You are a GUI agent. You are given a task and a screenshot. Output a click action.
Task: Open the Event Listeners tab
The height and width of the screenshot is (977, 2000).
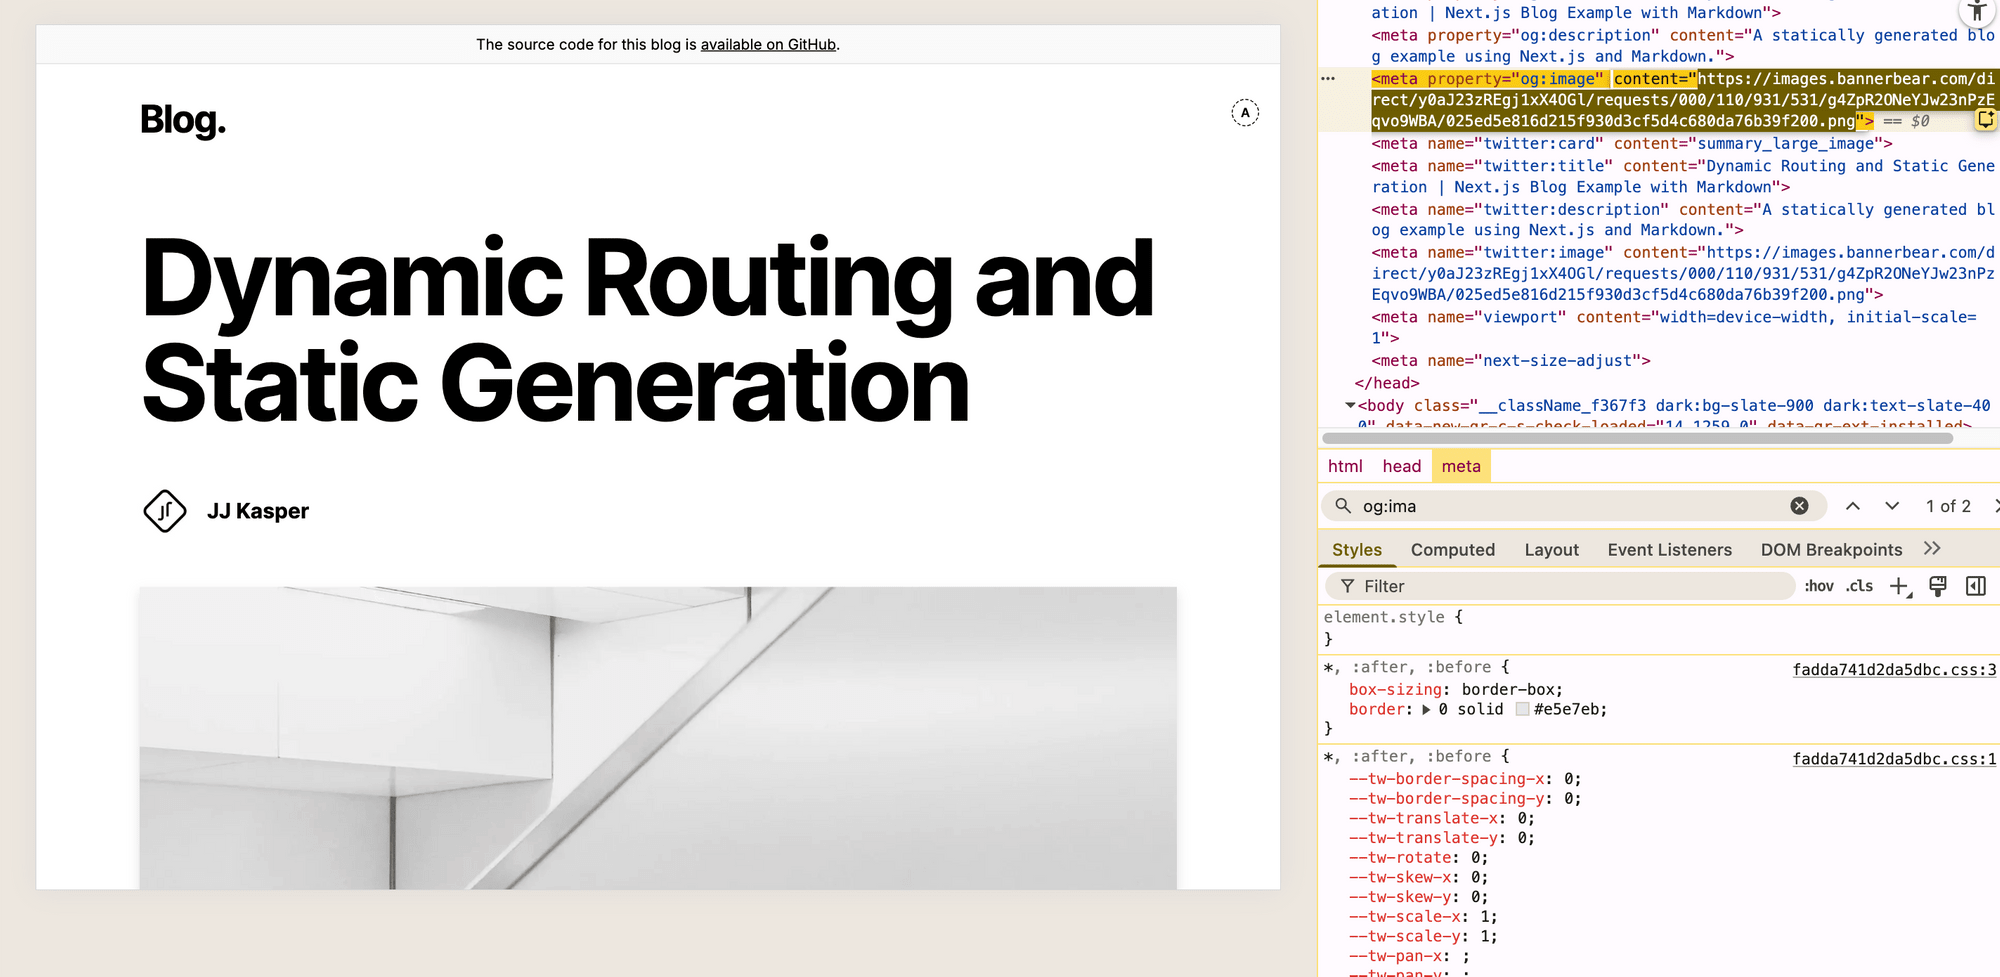tap(1669, 549)
